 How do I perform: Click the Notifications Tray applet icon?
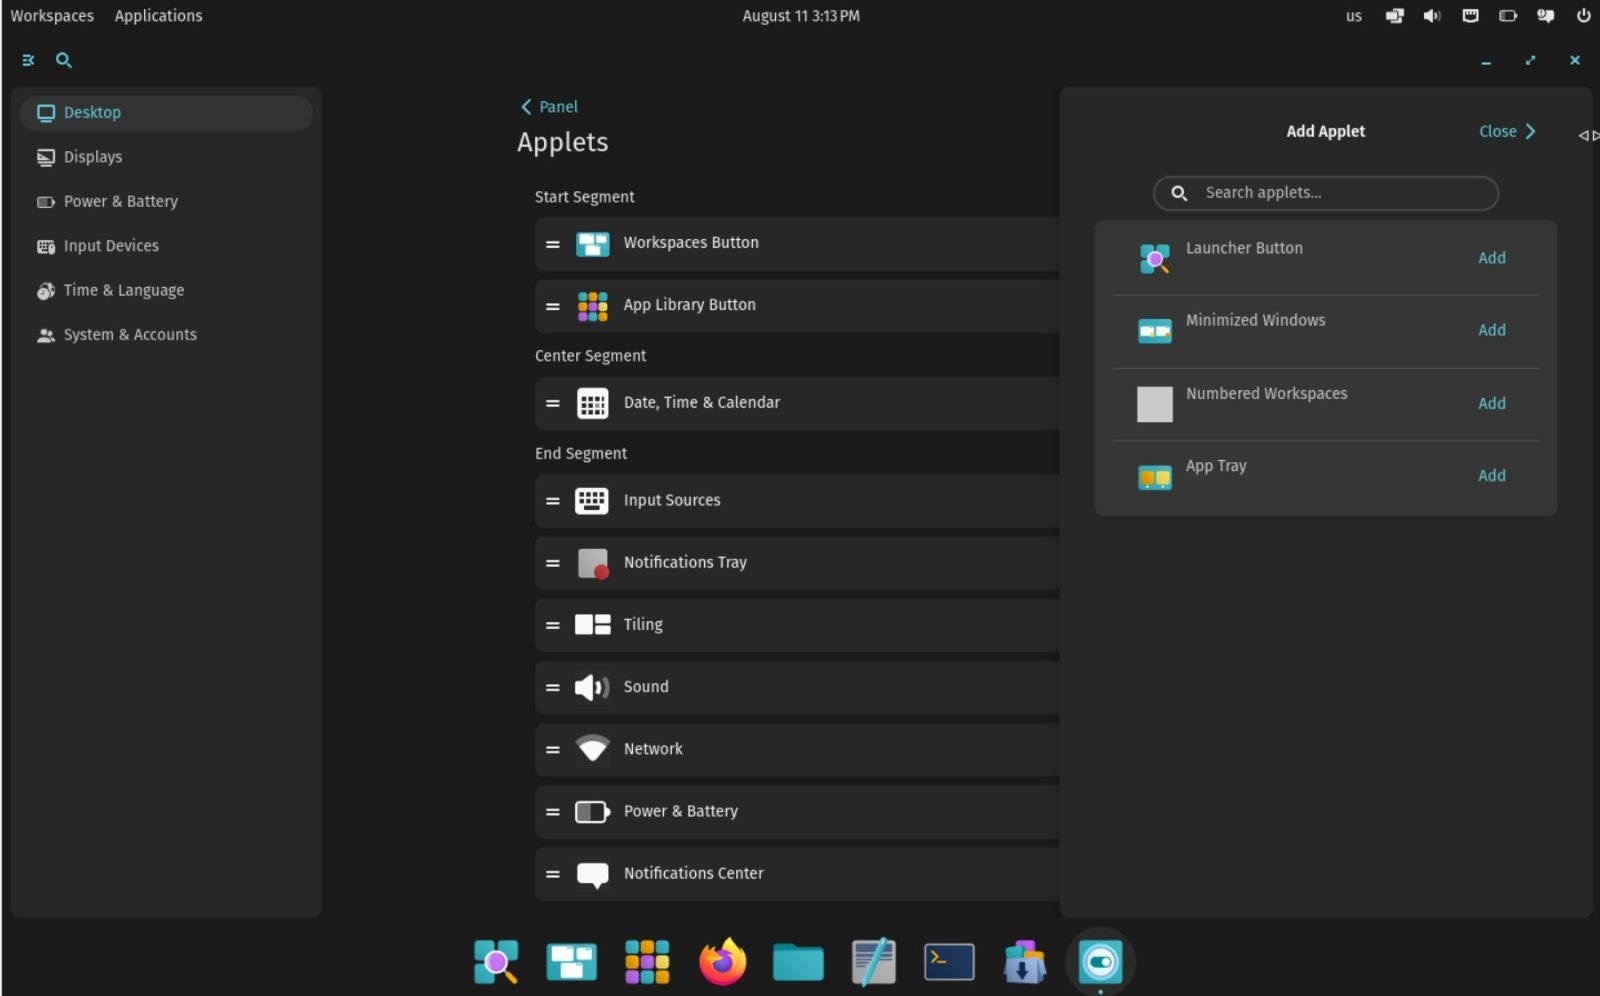[x=592, y=563]
